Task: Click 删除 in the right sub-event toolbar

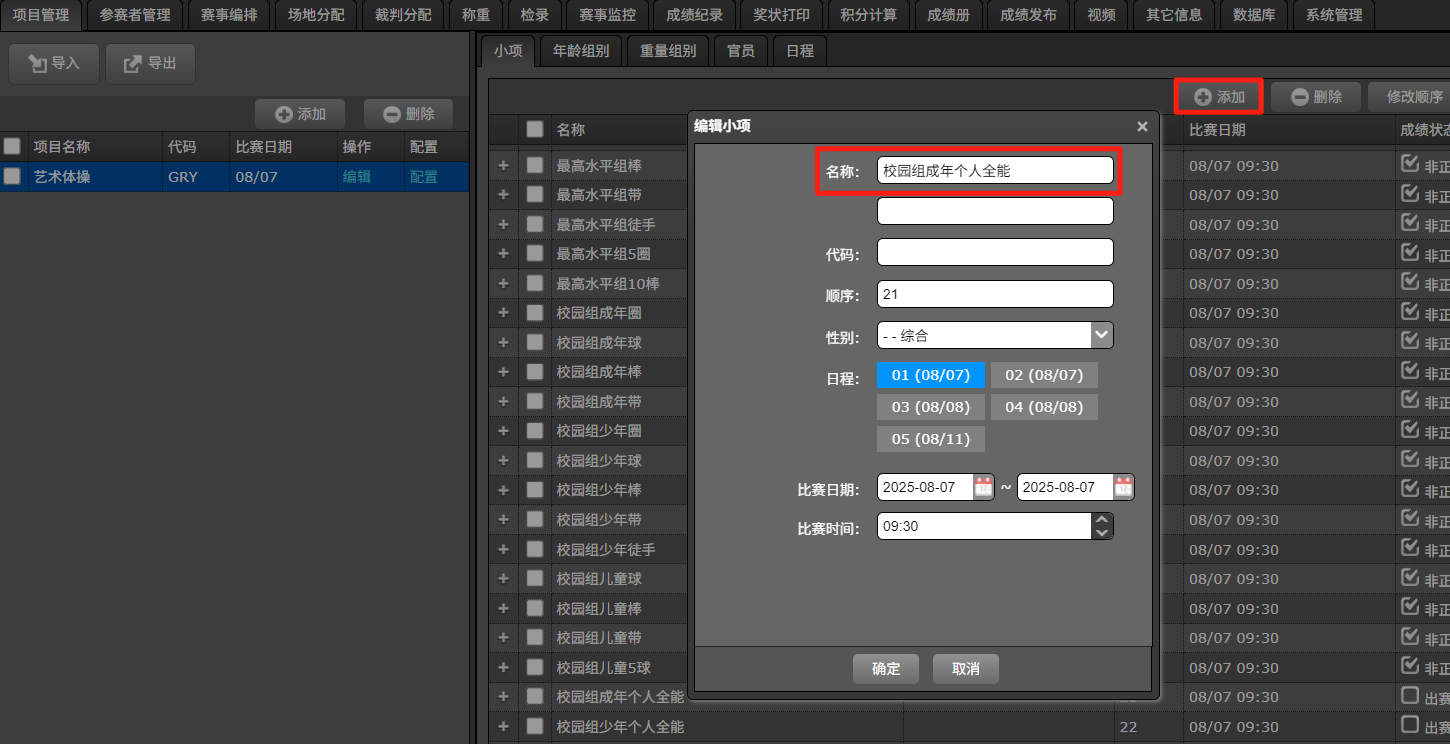Action: pyautogui.click(x=1315, y=97)
